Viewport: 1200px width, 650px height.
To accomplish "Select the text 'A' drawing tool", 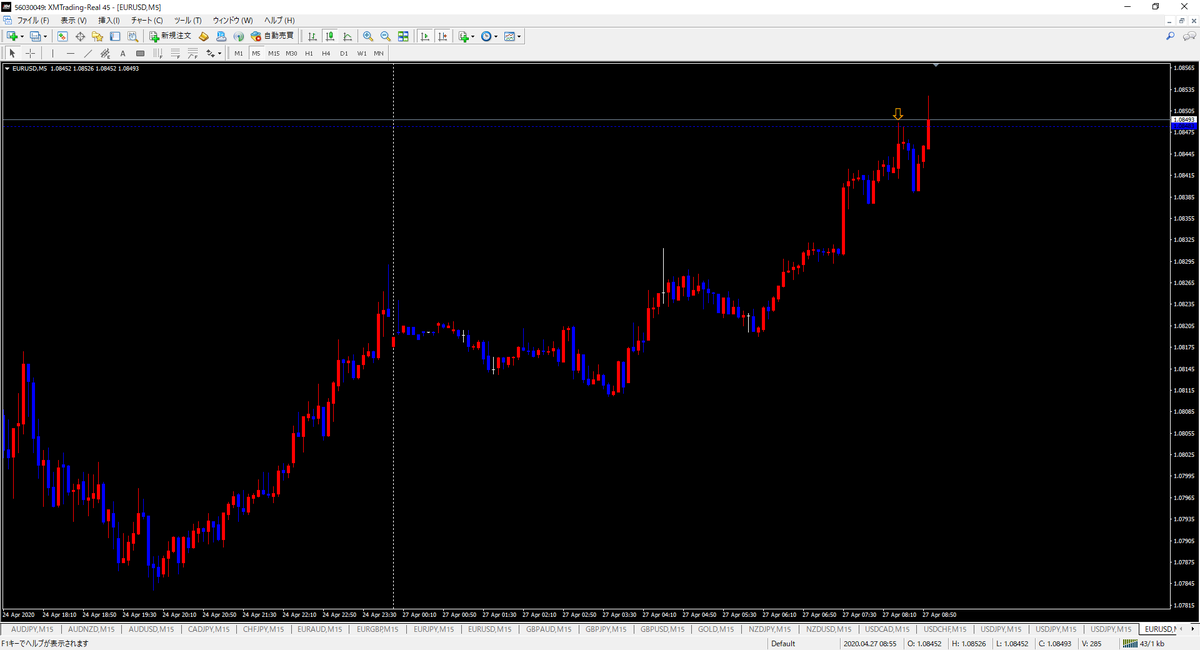I will click(123, 53).
